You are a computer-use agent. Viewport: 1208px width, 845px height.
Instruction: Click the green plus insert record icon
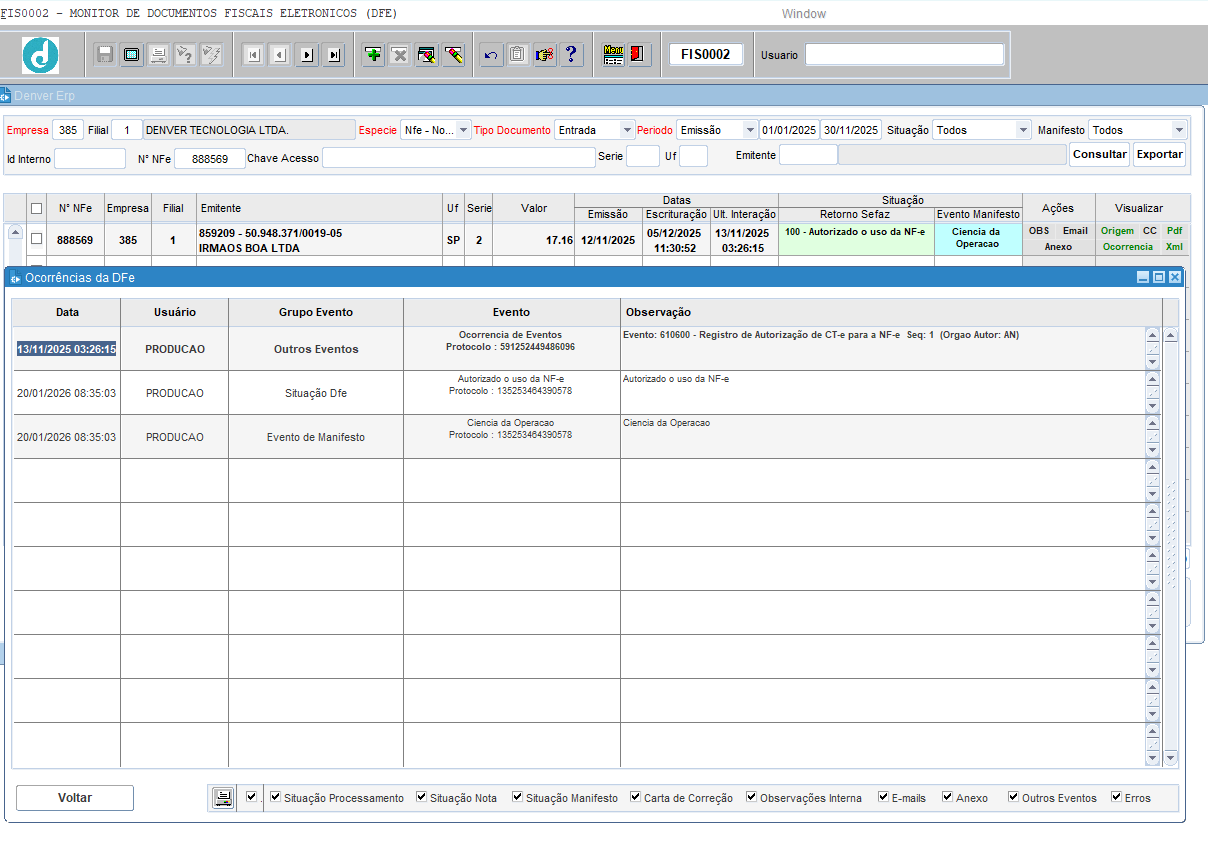373,54
